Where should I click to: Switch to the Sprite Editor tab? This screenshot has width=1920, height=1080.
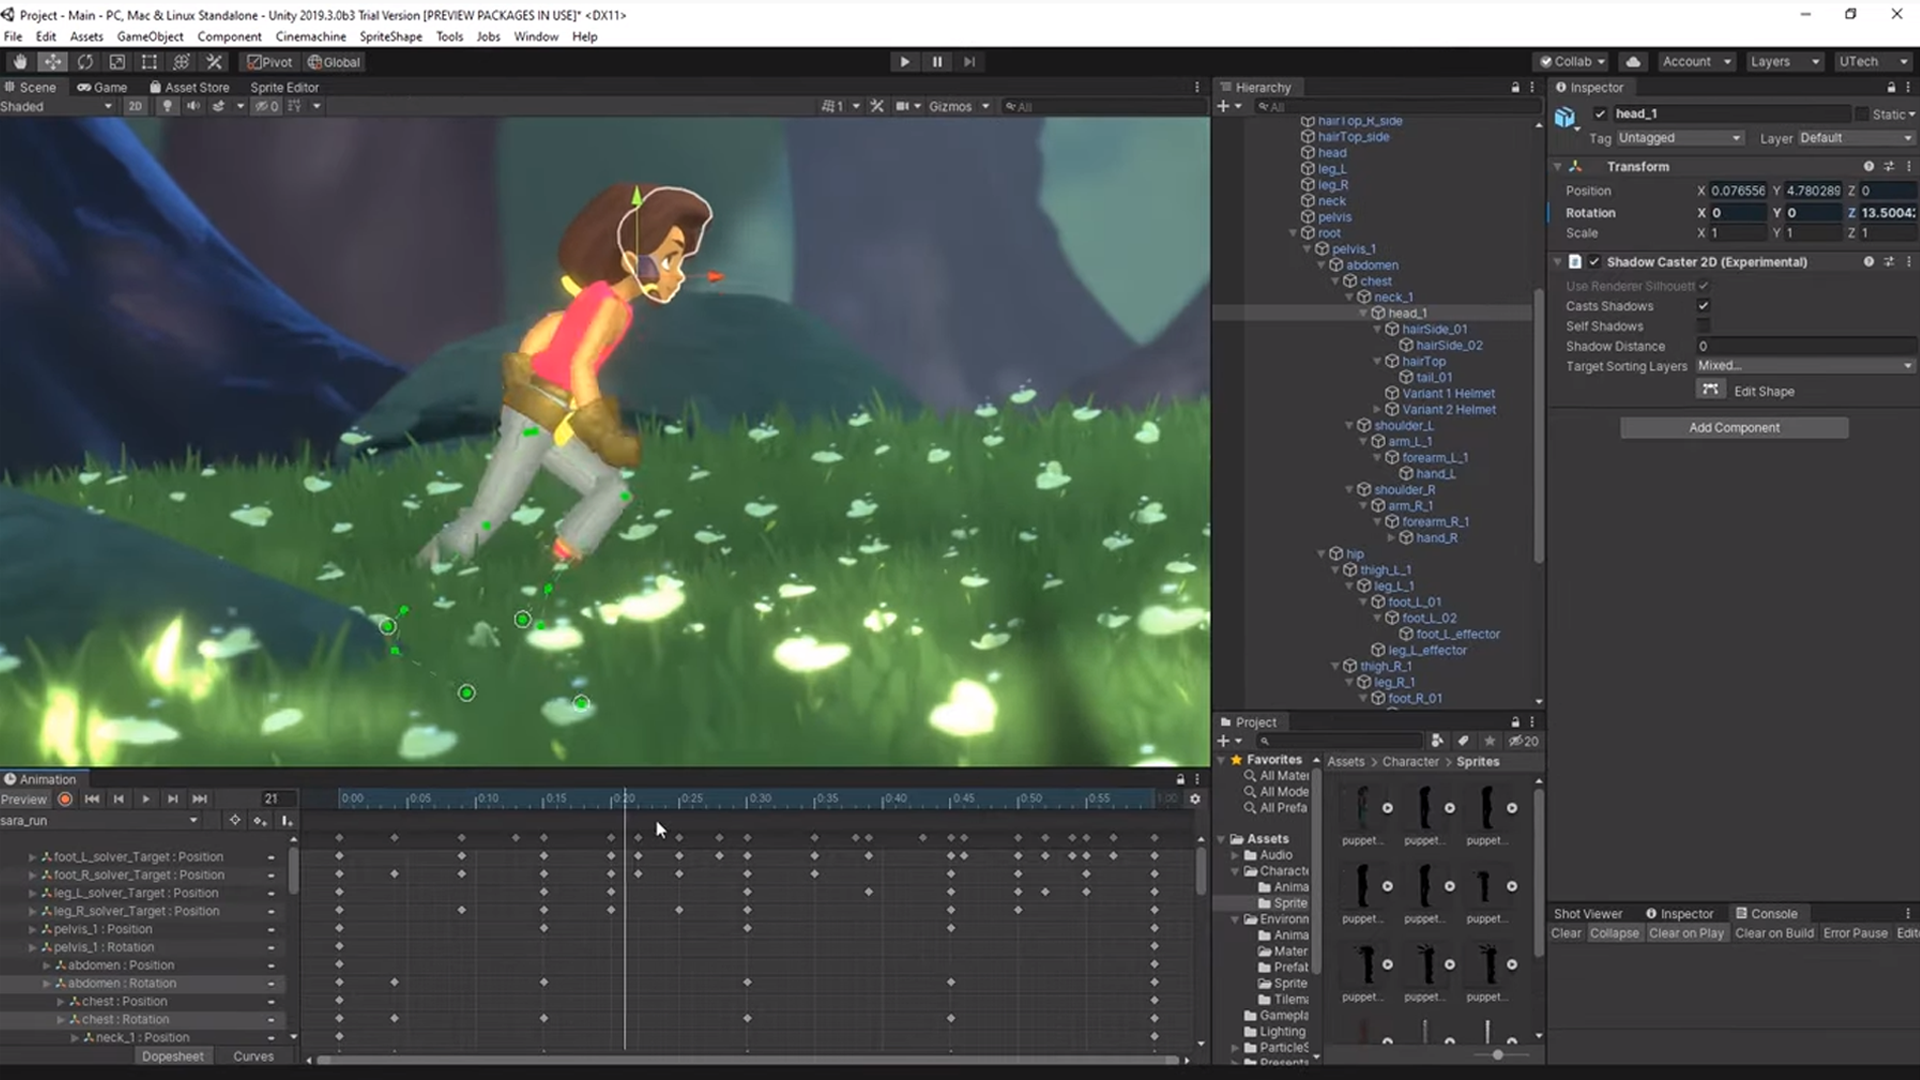pyautogui.click(x=284, y=87)
